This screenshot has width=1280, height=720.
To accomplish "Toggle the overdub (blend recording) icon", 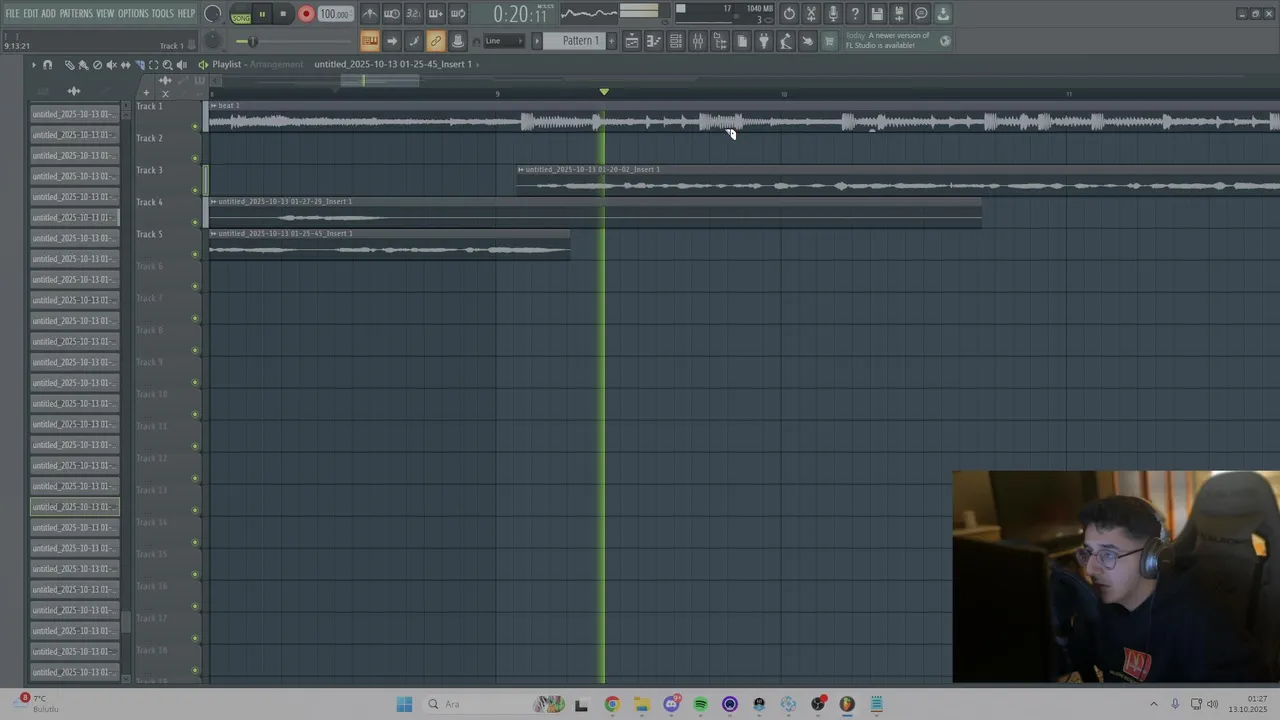I will (436, 14).
